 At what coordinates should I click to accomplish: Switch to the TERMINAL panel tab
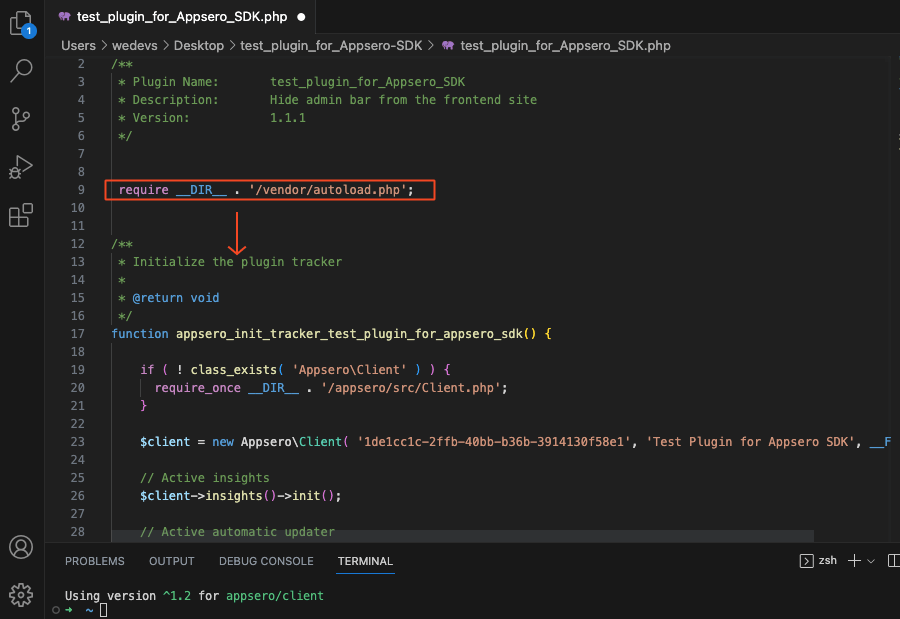pyautogui.click(x=365, y=561)
